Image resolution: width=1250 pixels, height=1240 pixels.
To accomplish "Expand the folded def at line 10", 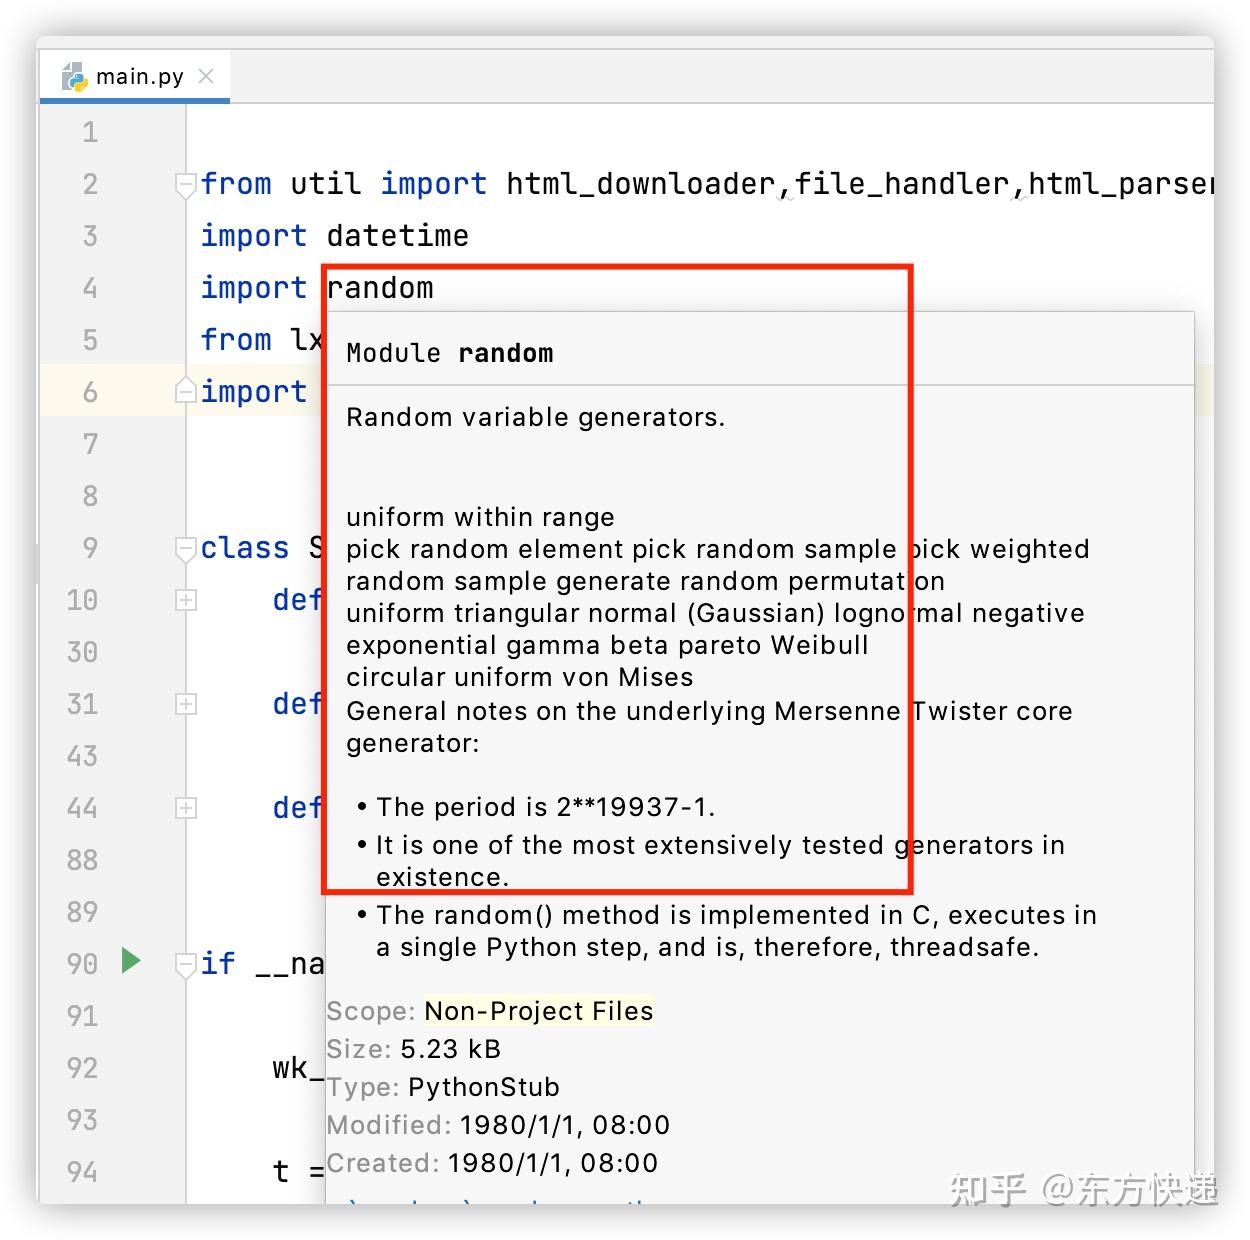I will (186, 600).
